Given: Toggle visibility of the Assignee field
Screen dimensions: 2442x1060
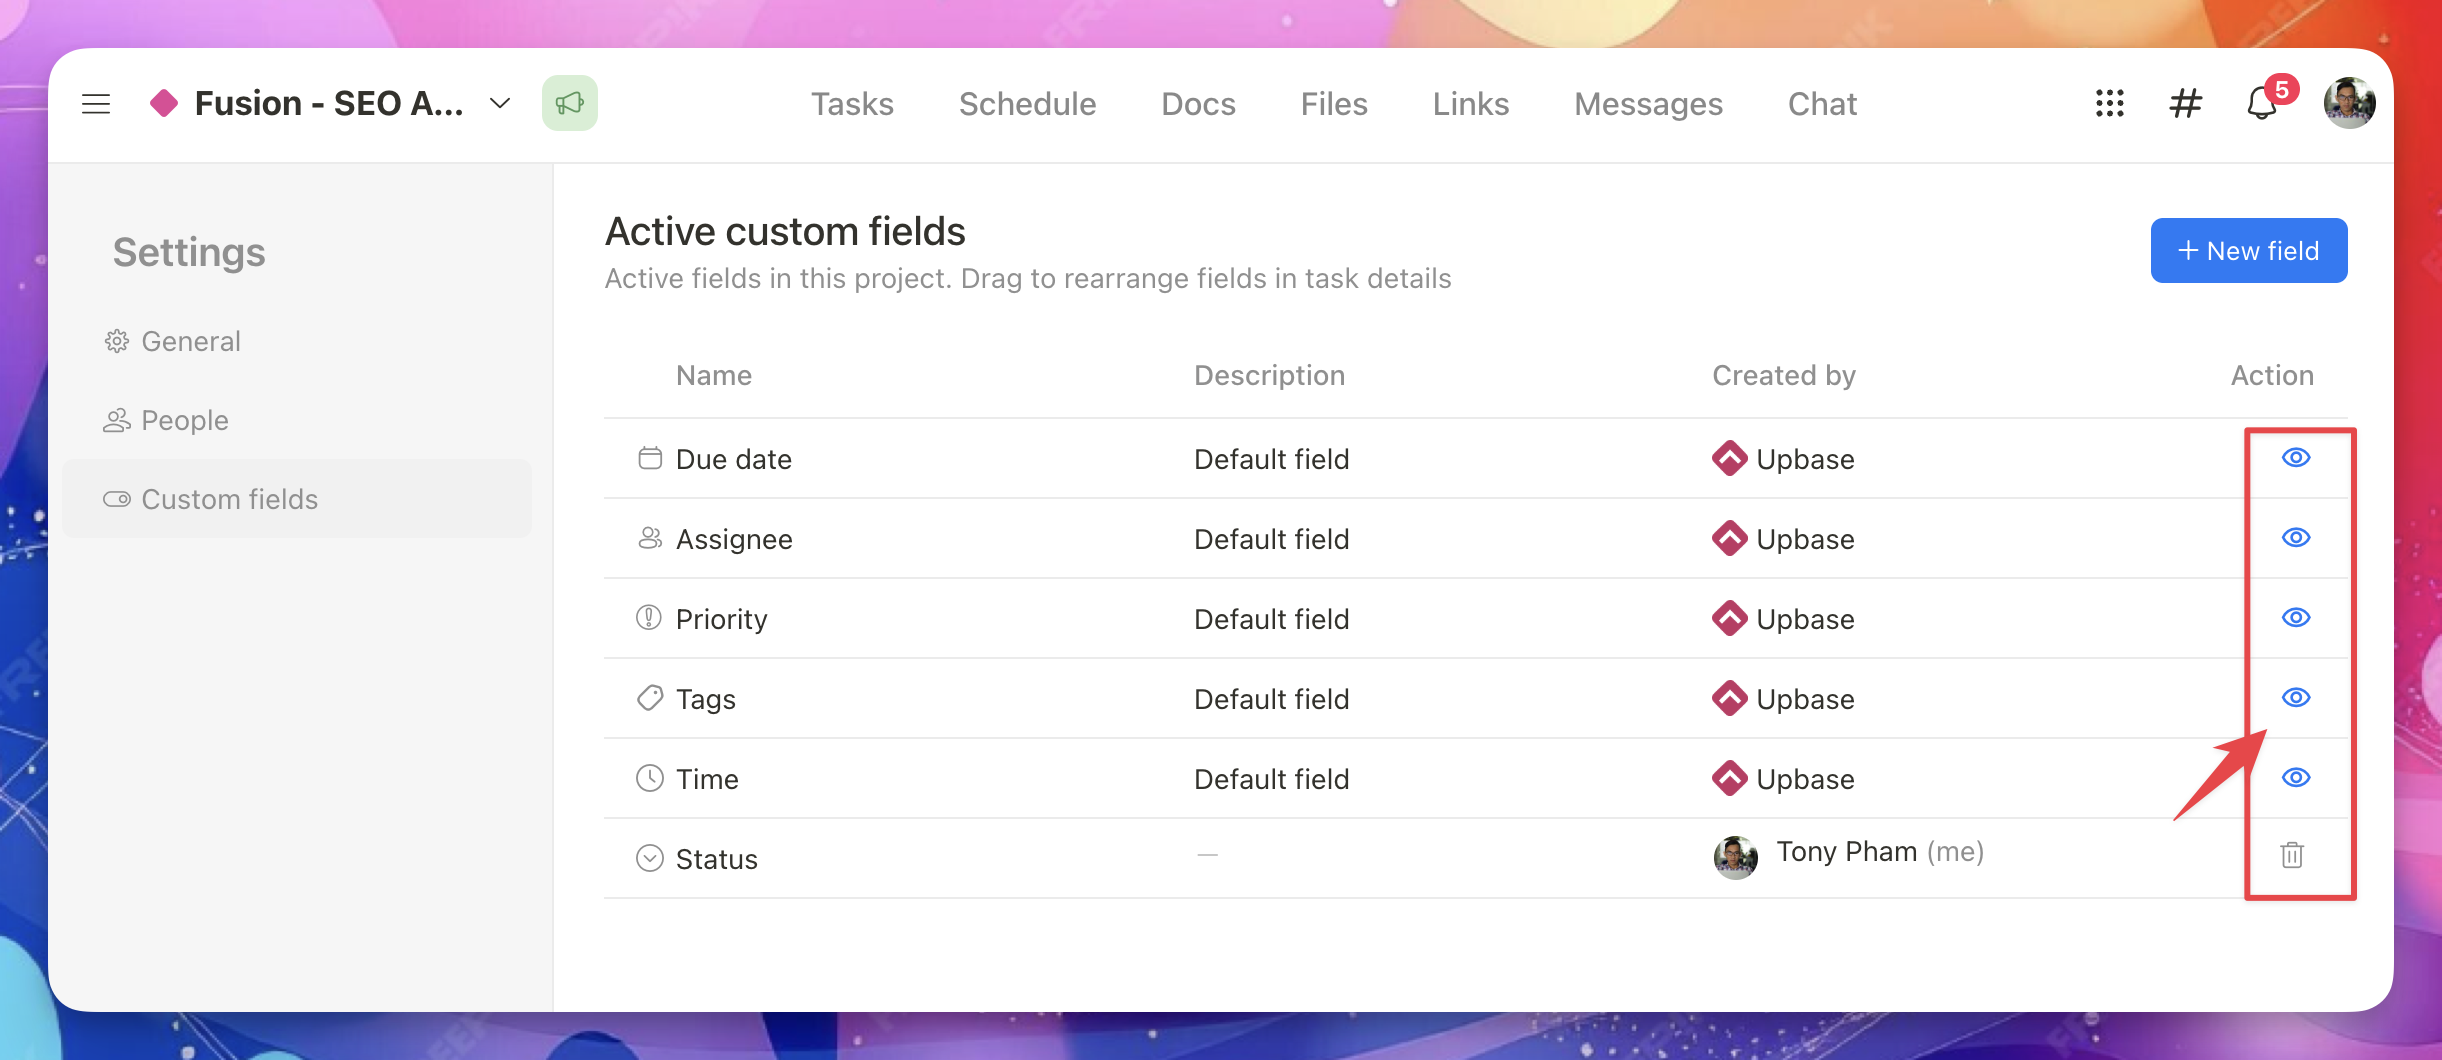Looking at the screenshot, I should point(2296,538).
